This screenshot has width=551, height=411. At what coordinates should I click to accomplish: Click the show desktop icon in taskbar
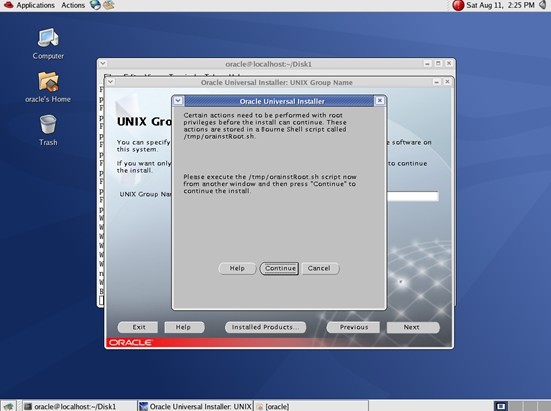click(x=8, y=406)
